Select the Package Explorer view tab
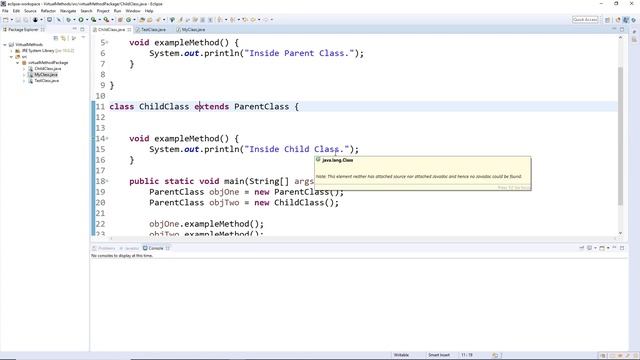The width and height of the screenshot is (640, 360). (23, 30)
